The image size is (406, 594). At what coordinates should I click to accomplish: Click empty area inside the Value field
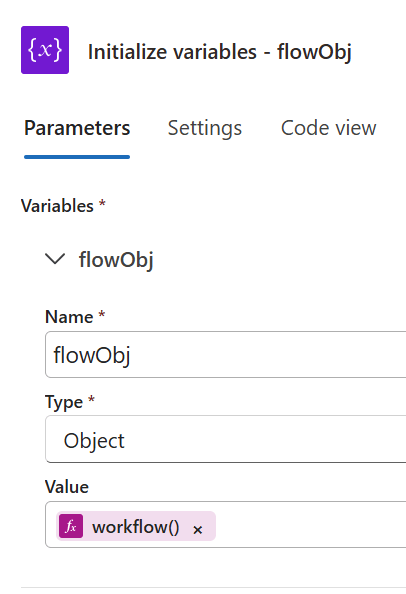click(311, 525)
